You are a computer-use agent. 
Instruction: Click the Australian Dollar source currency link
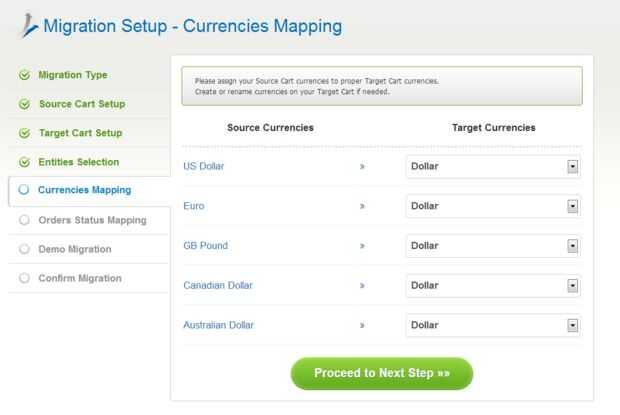point(218,325)
